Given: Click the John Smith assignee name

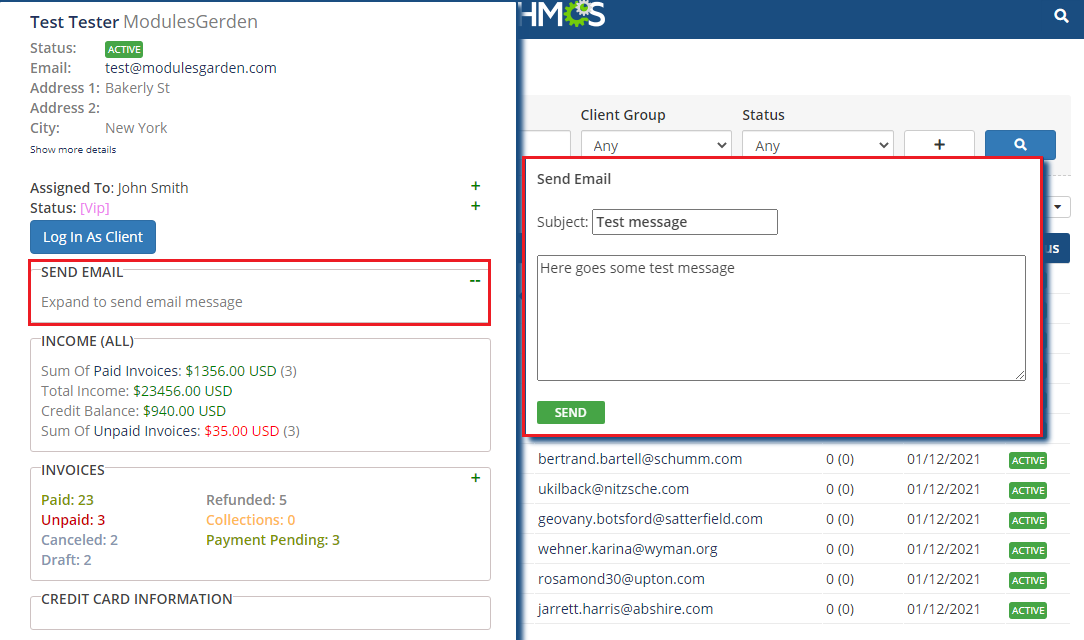Looking at the screenshot, I should tap(153, 188).
